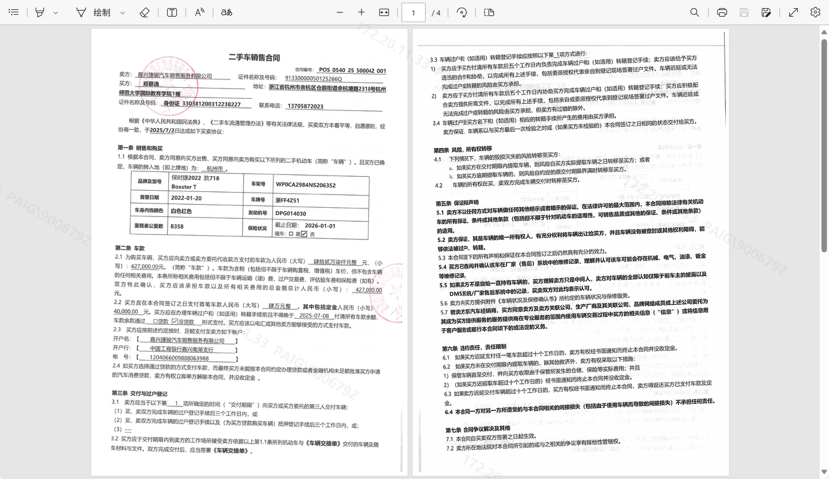Open the PDF settings gear menu
Screen dimensions: 829x479
815,13
